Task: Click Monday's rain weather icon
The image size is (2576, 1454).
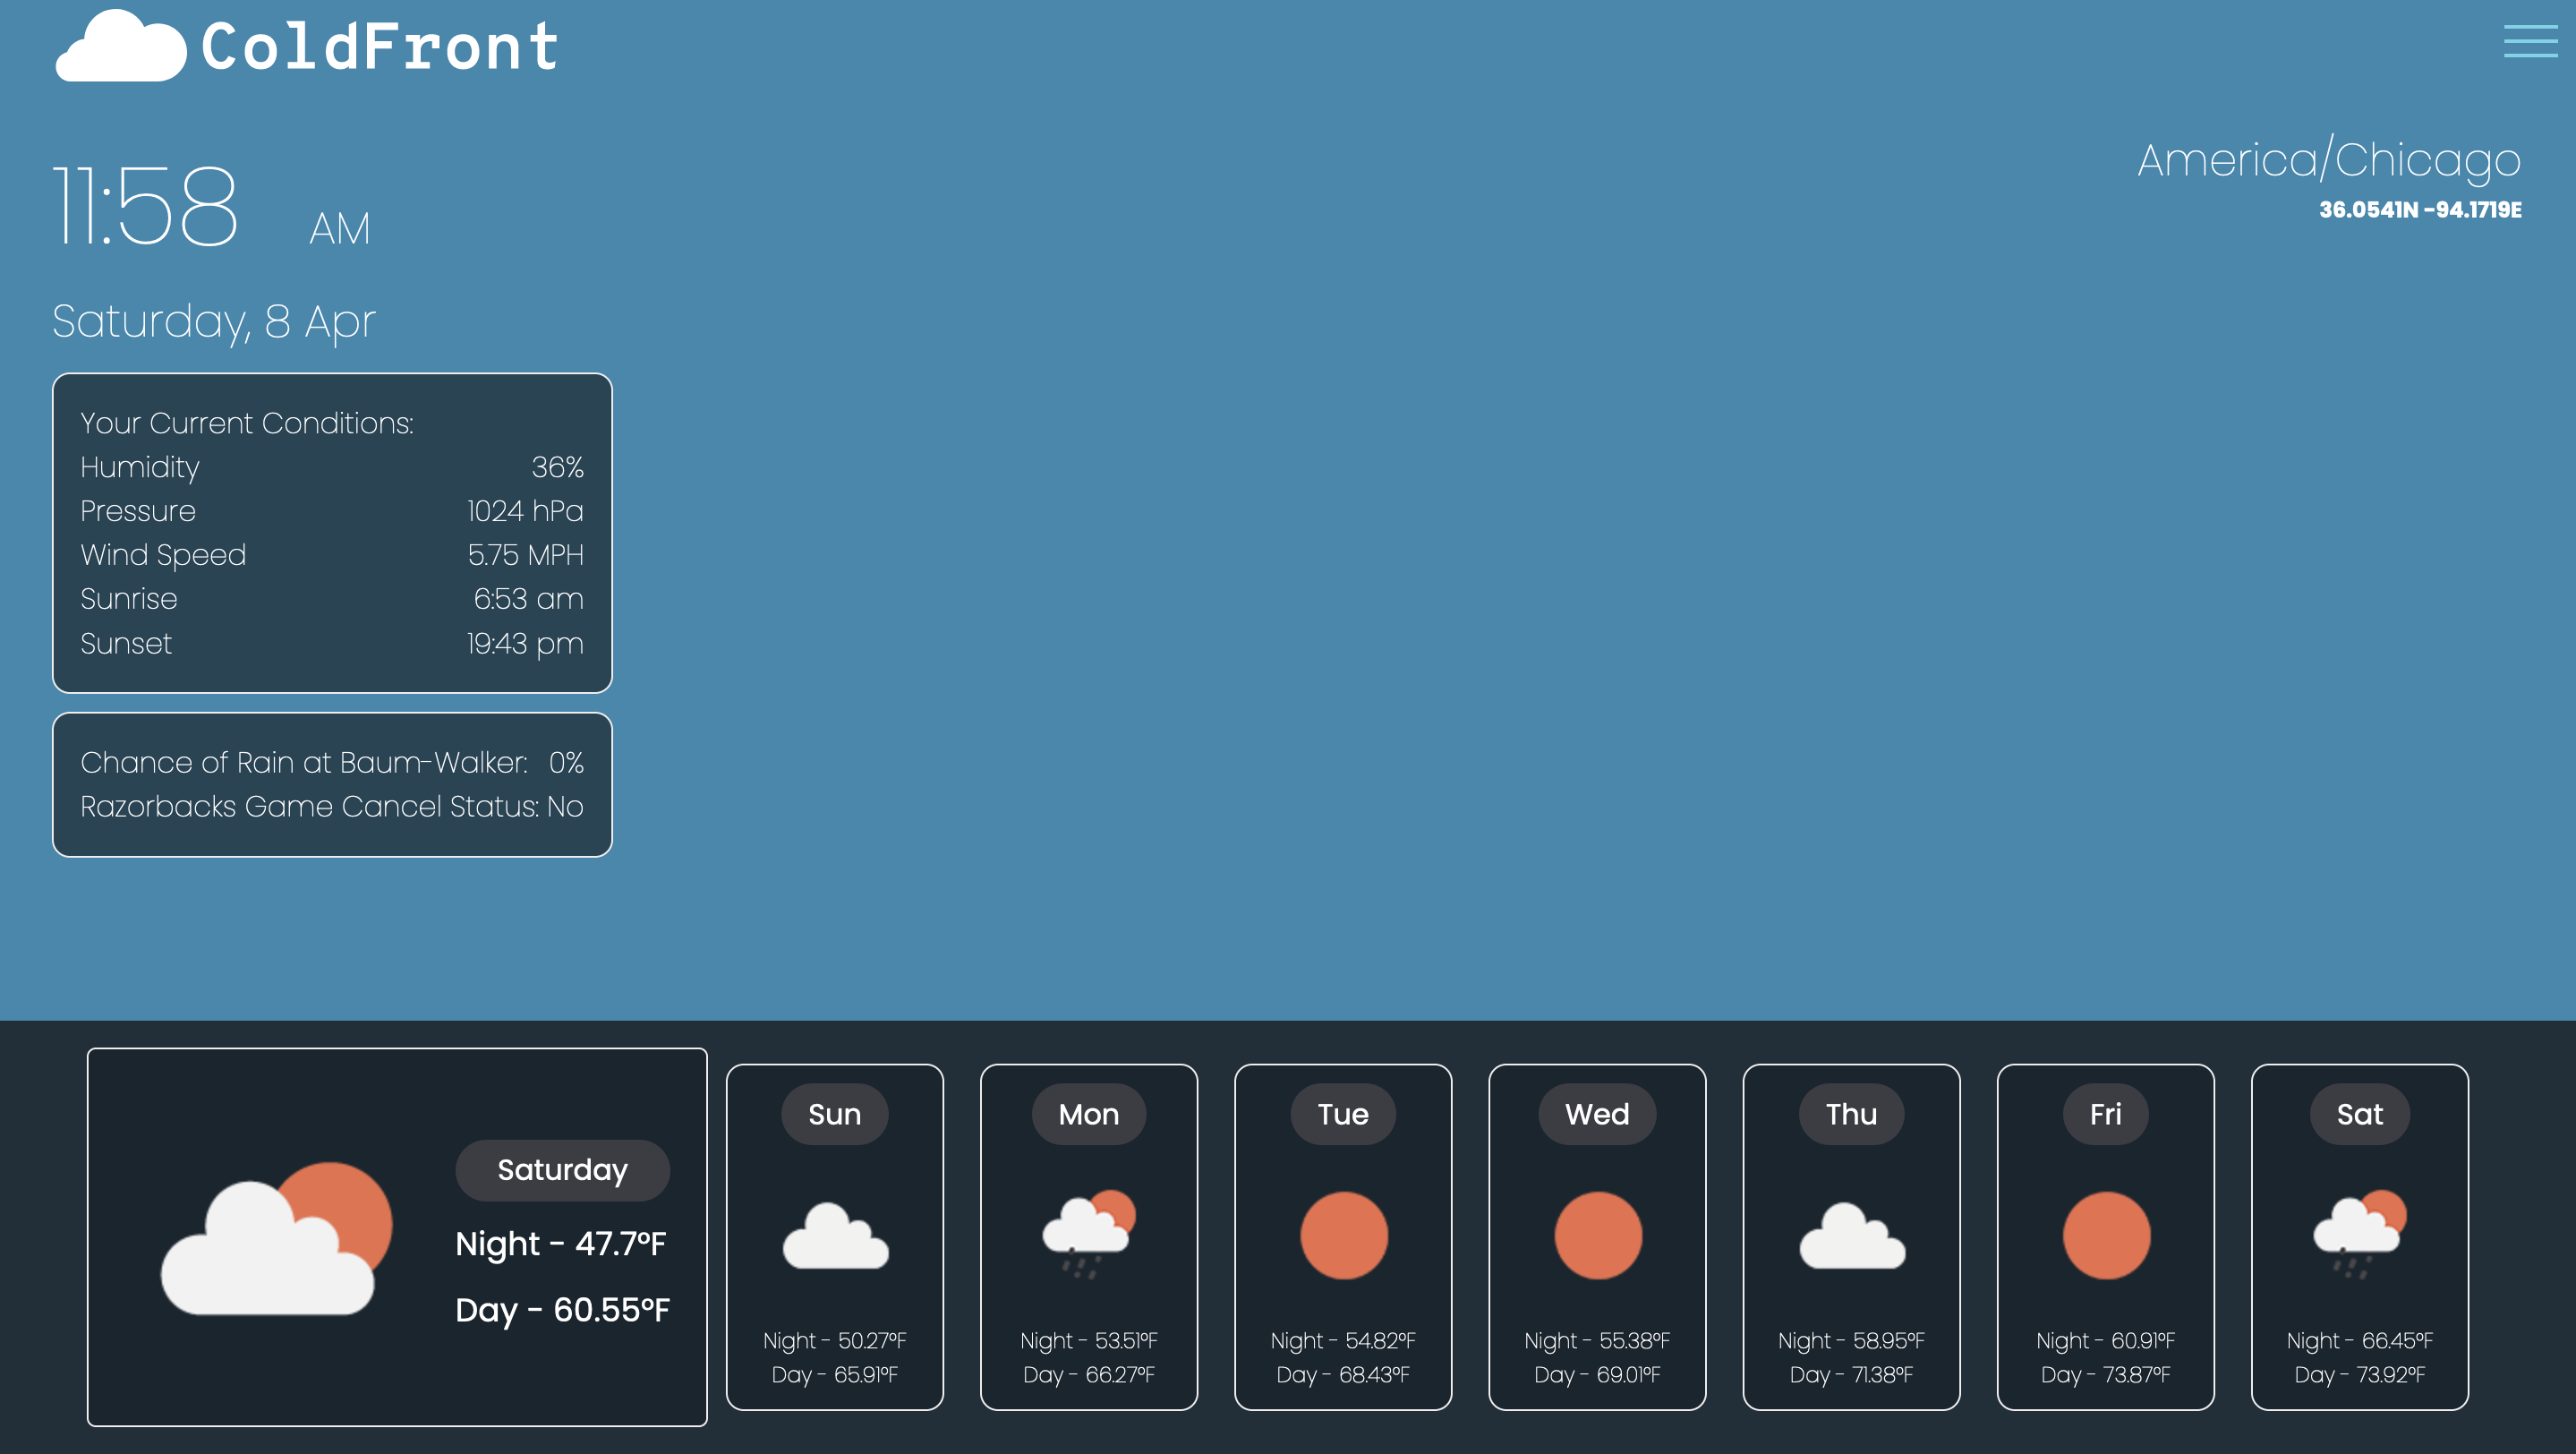Action: click(1089, 1234)
